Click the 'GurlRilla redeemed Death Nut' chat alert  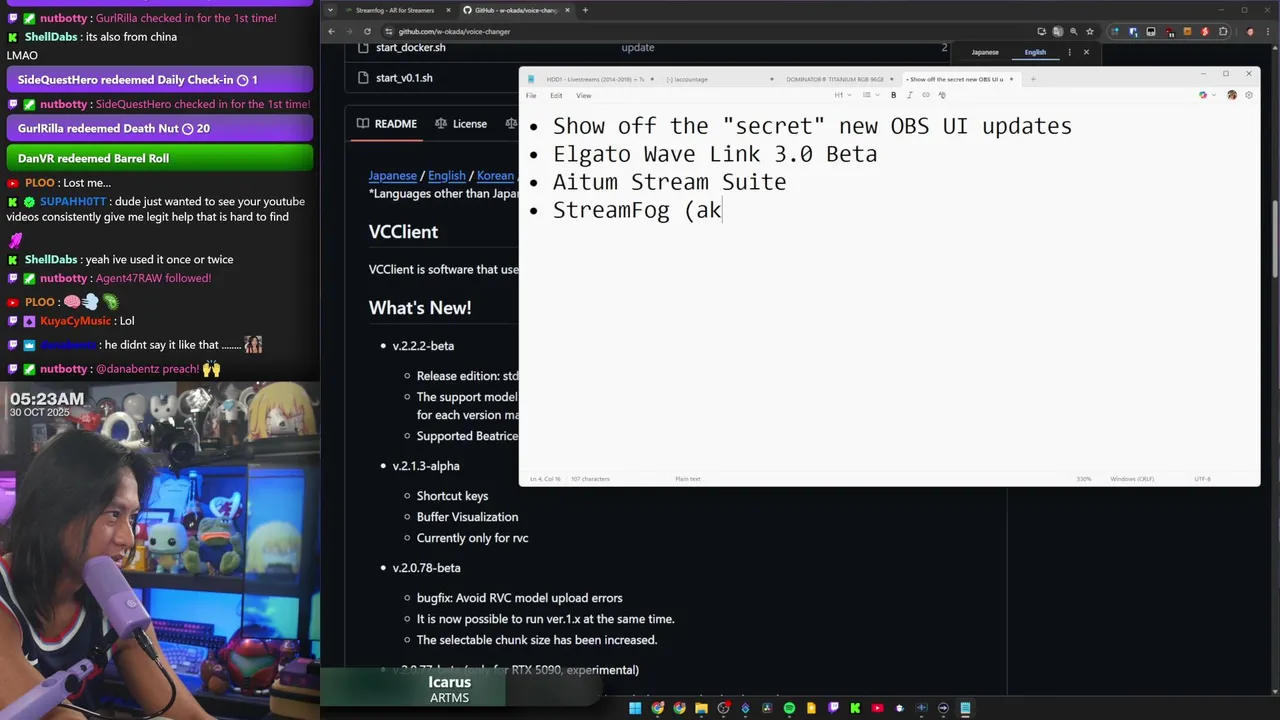pyautogui.click(x=160, y=128)
